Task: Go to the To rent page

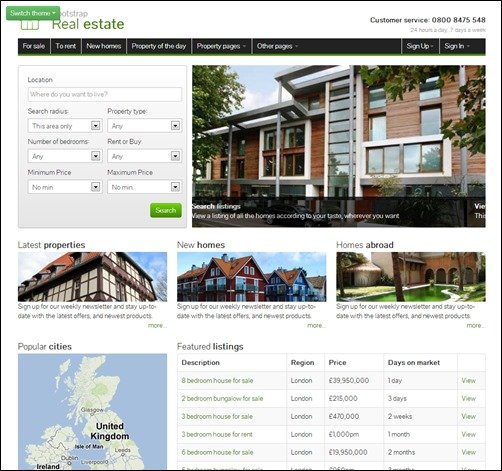Action: (66, 46)
